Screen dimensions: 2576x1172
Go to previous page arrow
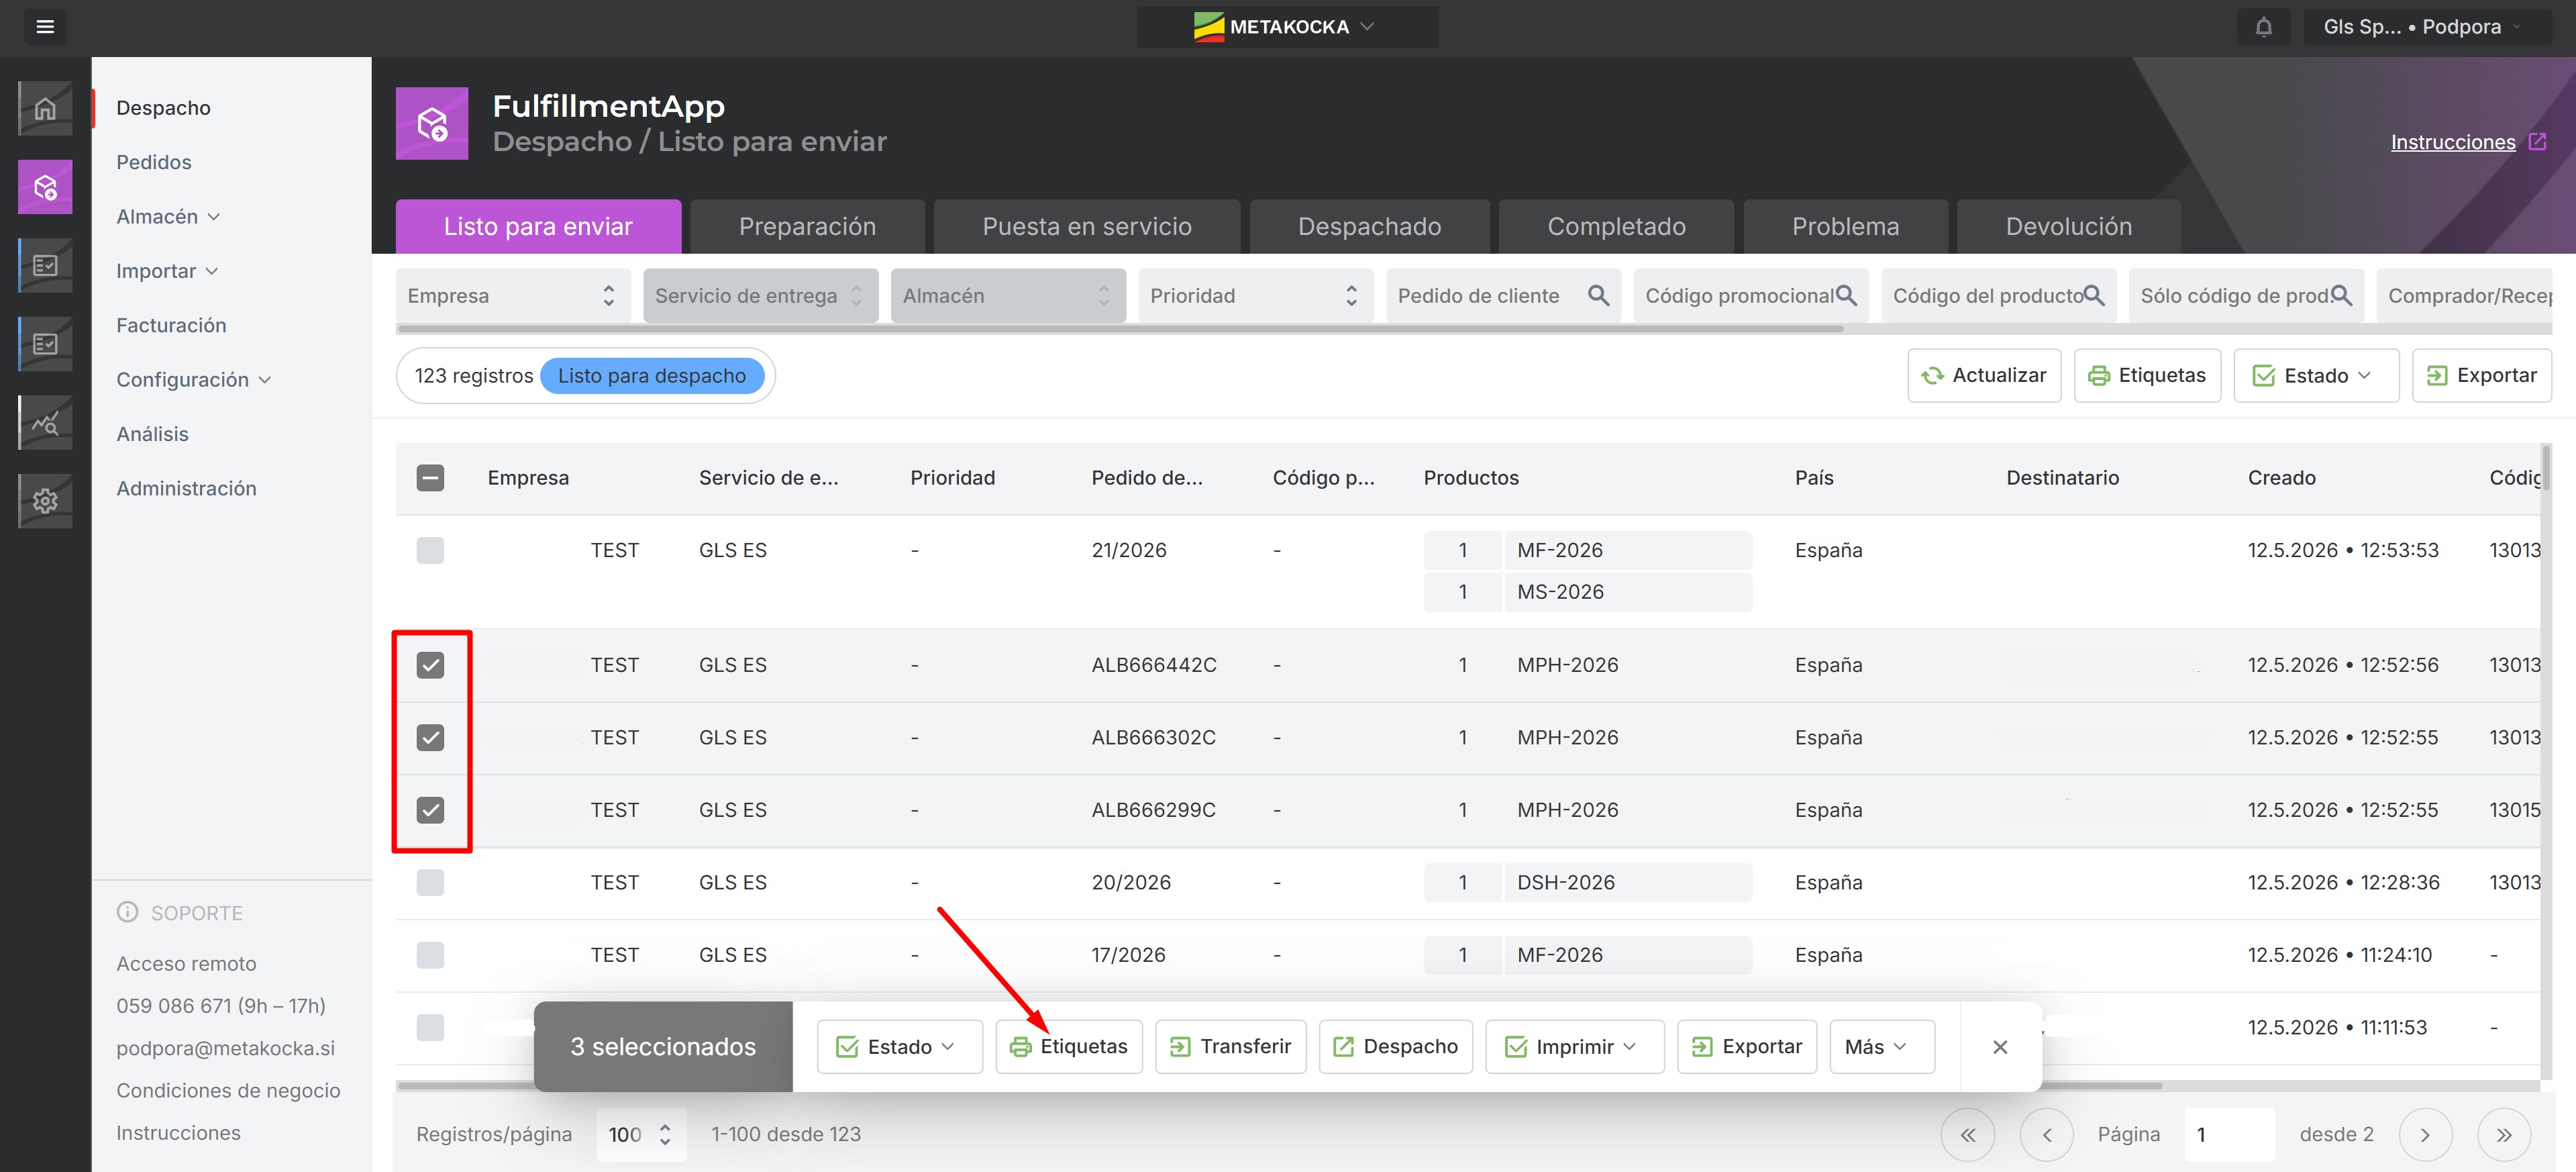tap(2047, 1135)
